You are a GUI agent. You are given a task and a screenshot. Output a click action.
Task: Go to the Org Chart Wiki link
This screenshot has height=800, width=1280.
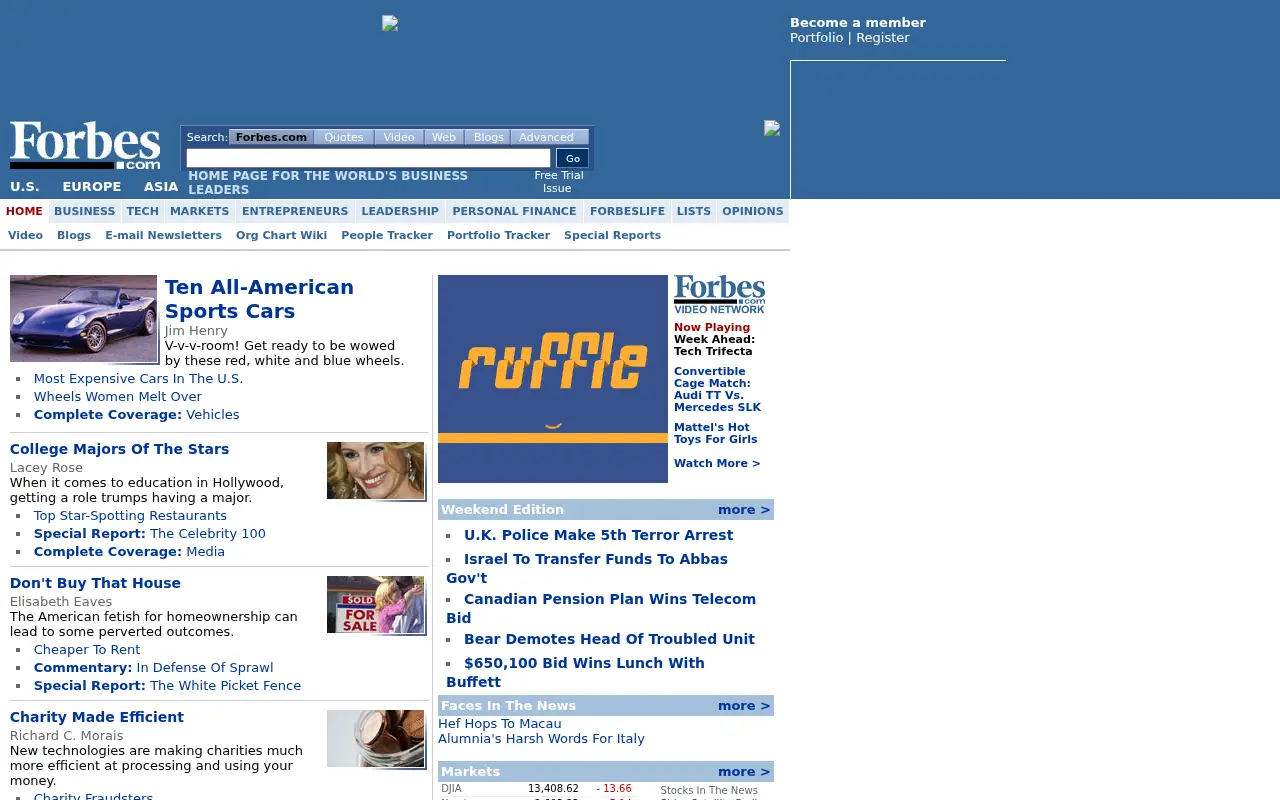[x=281, y=235]
